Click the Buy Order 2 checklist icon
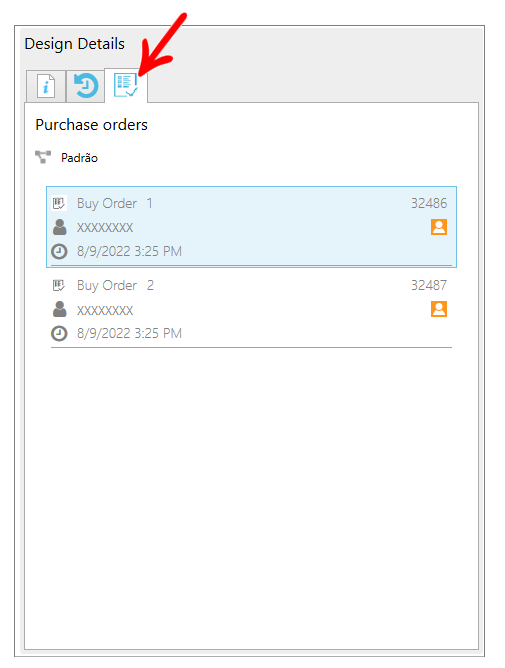This screenshot has height=668, width=505. (59, 285)
